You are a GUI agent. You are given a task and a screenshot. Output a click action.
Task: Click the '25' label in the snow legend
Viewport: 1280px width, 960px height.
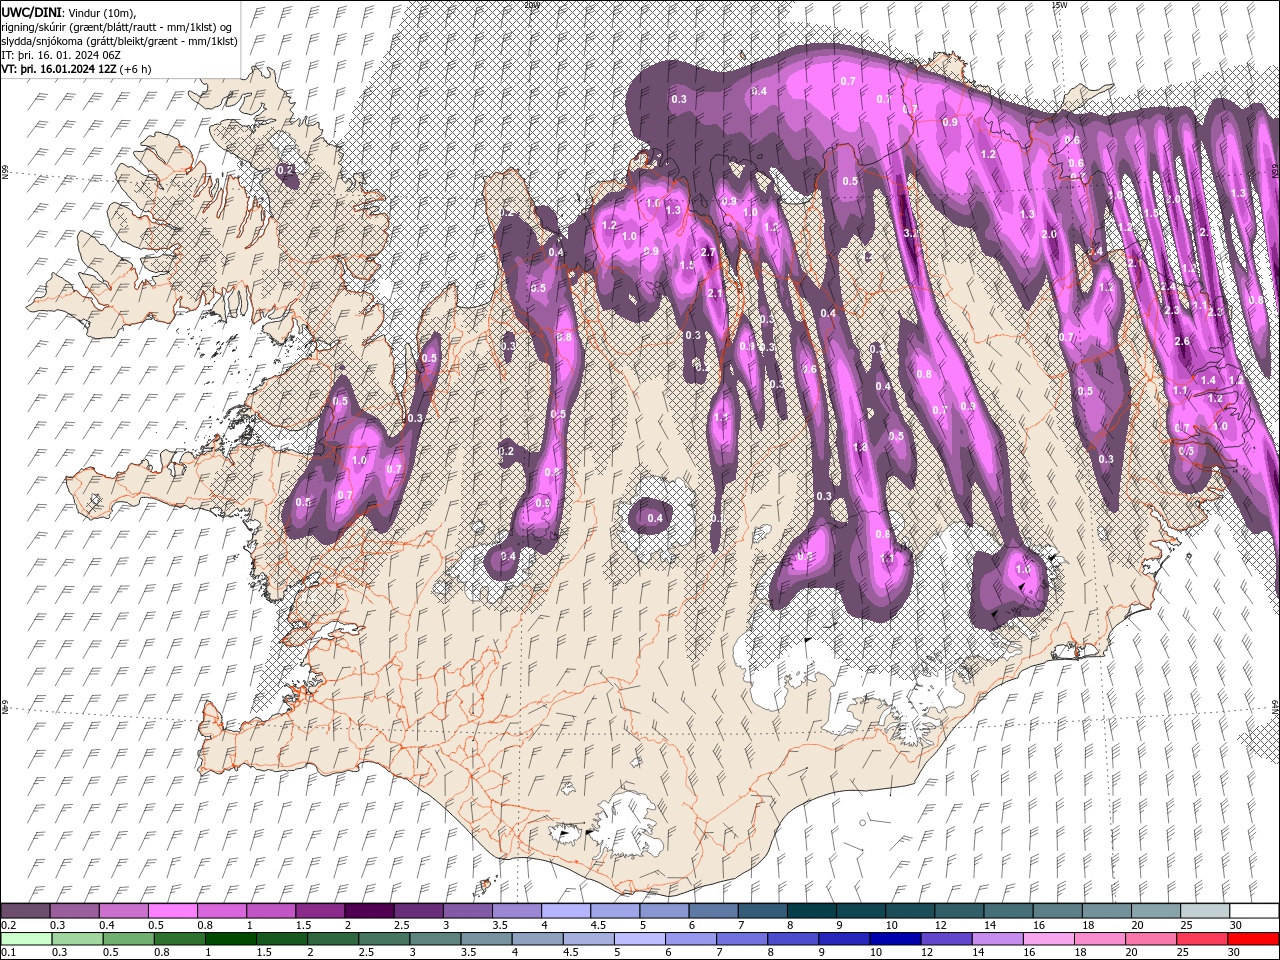1187,925
